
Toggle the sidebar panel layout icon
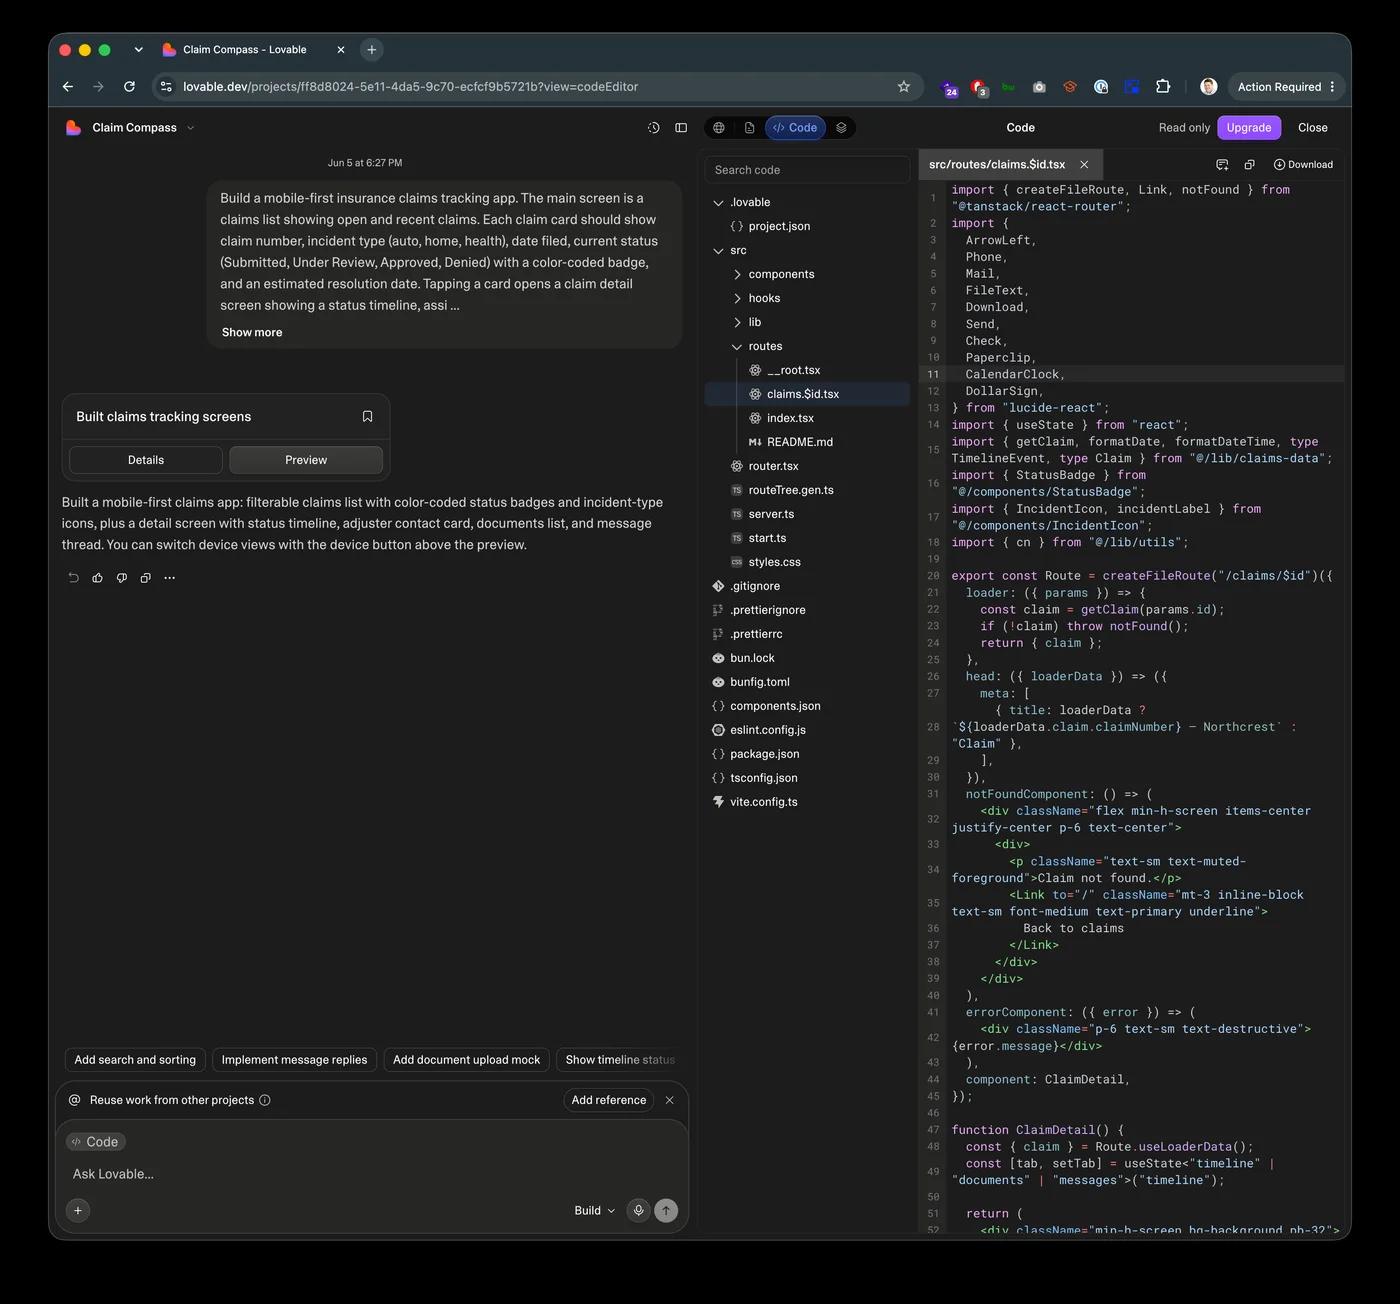[681, 128]
